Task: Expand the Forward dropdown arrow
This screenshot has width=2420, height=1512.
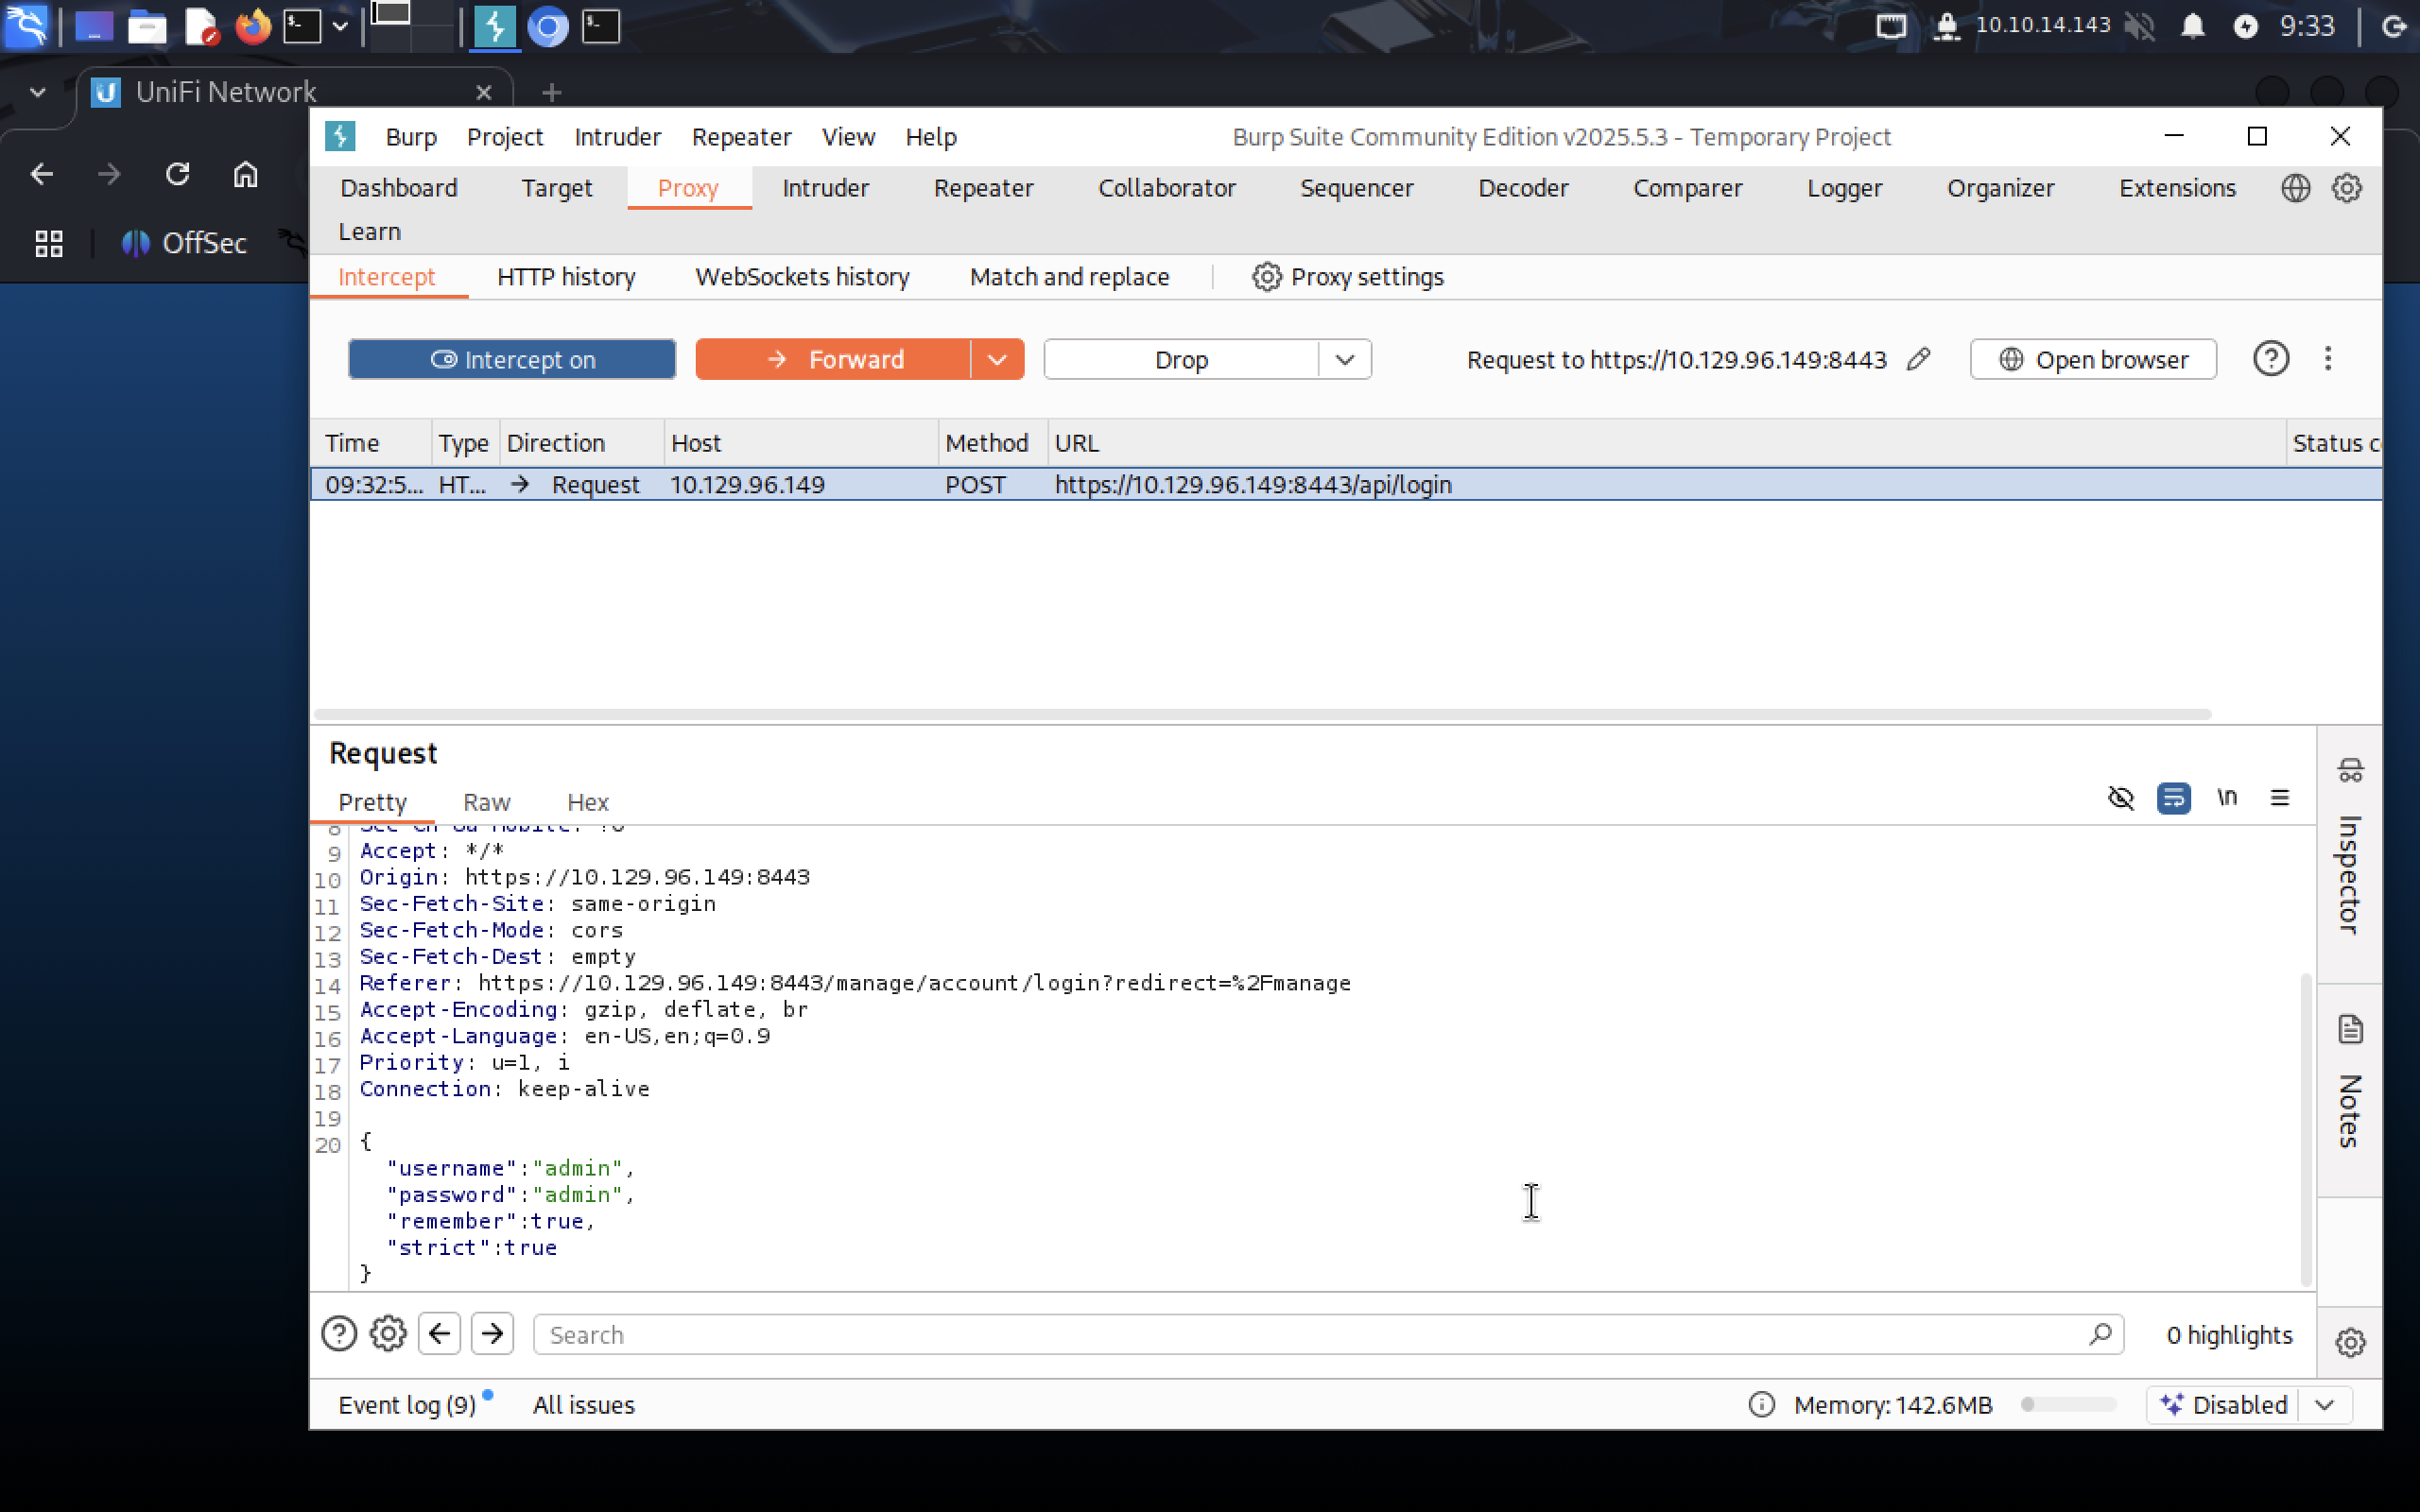Action: 997,359
